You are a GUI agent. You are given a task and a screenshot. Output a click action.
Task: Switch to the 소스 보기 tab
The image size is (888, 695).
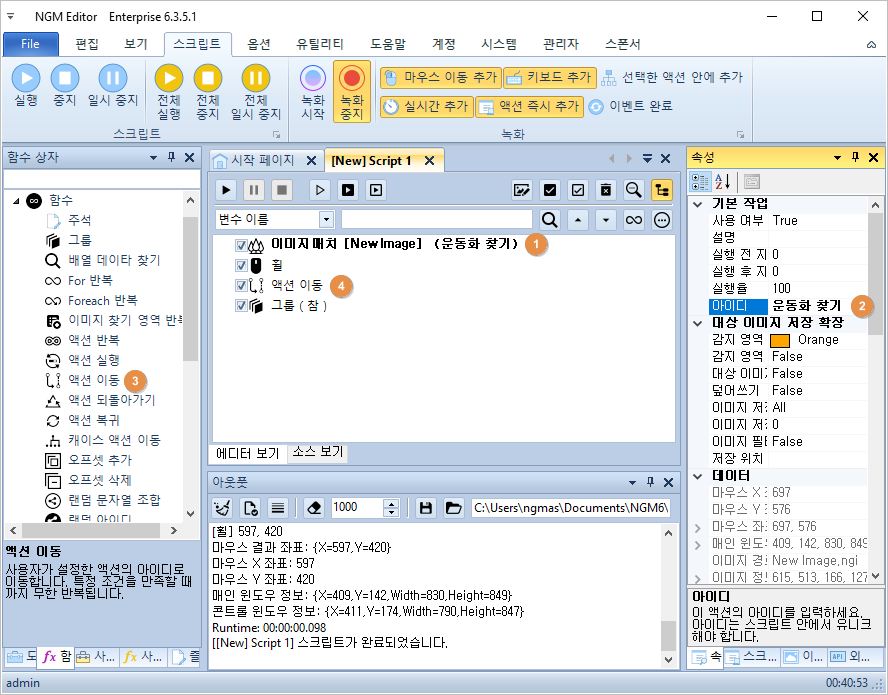[x=318, y=451]
